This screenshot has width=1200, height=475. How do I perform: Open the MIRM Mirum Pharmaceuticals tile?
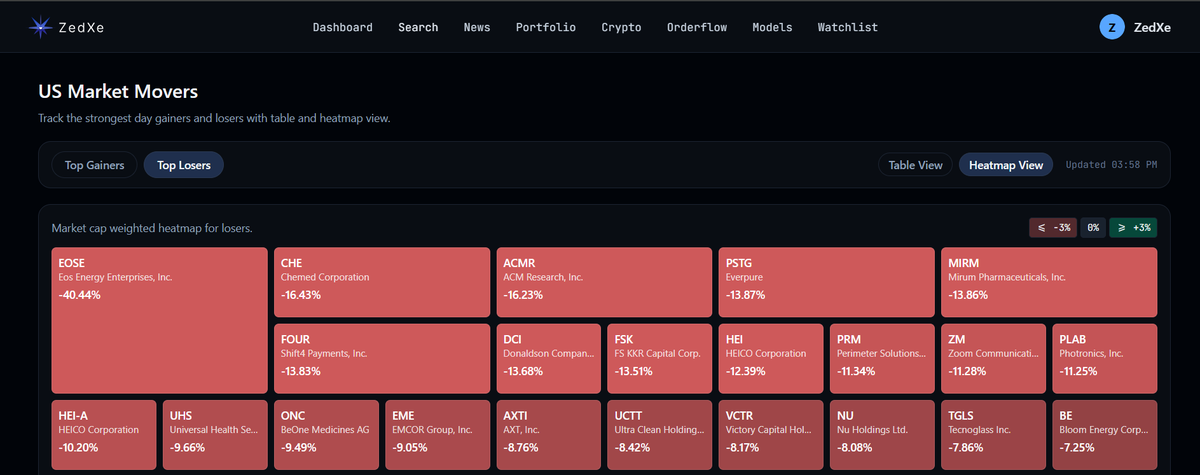pos(1048,282)
